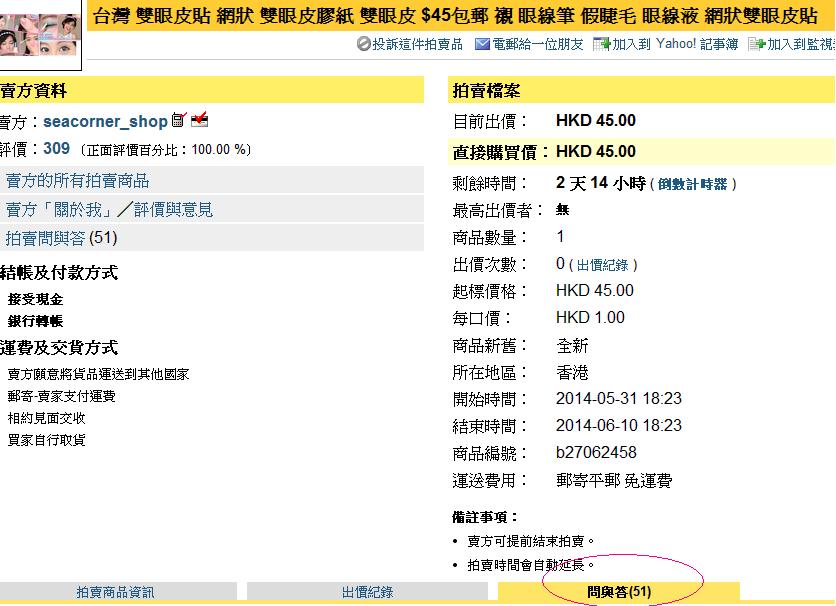Open seacorner_shop seller profile link
The height and width of the screenshot is (606, 836).
105,122
